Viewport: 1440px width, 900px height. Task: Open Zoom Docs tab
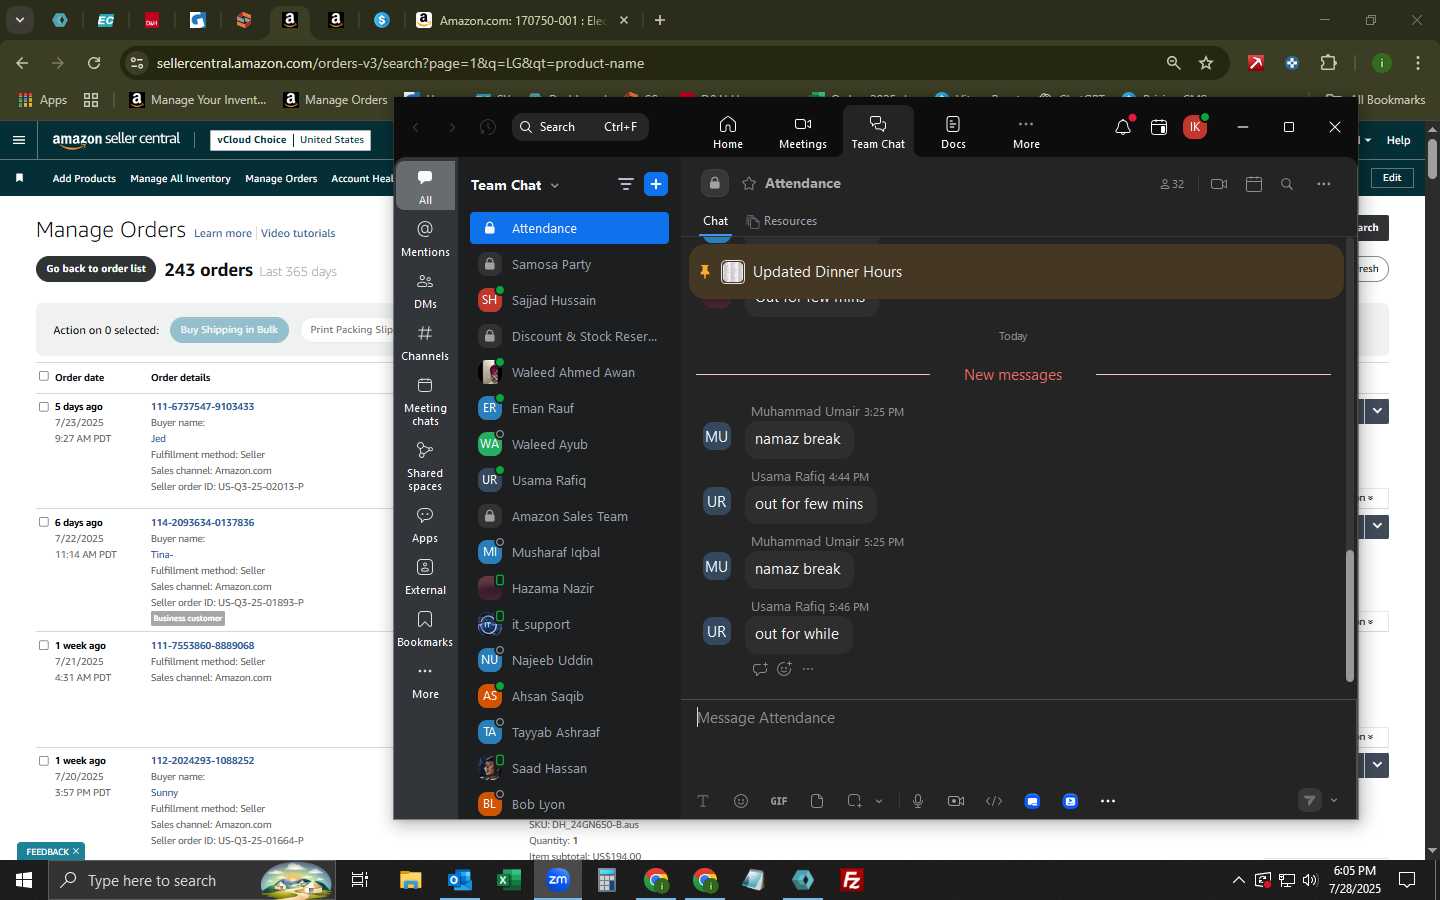click(953, 132)
